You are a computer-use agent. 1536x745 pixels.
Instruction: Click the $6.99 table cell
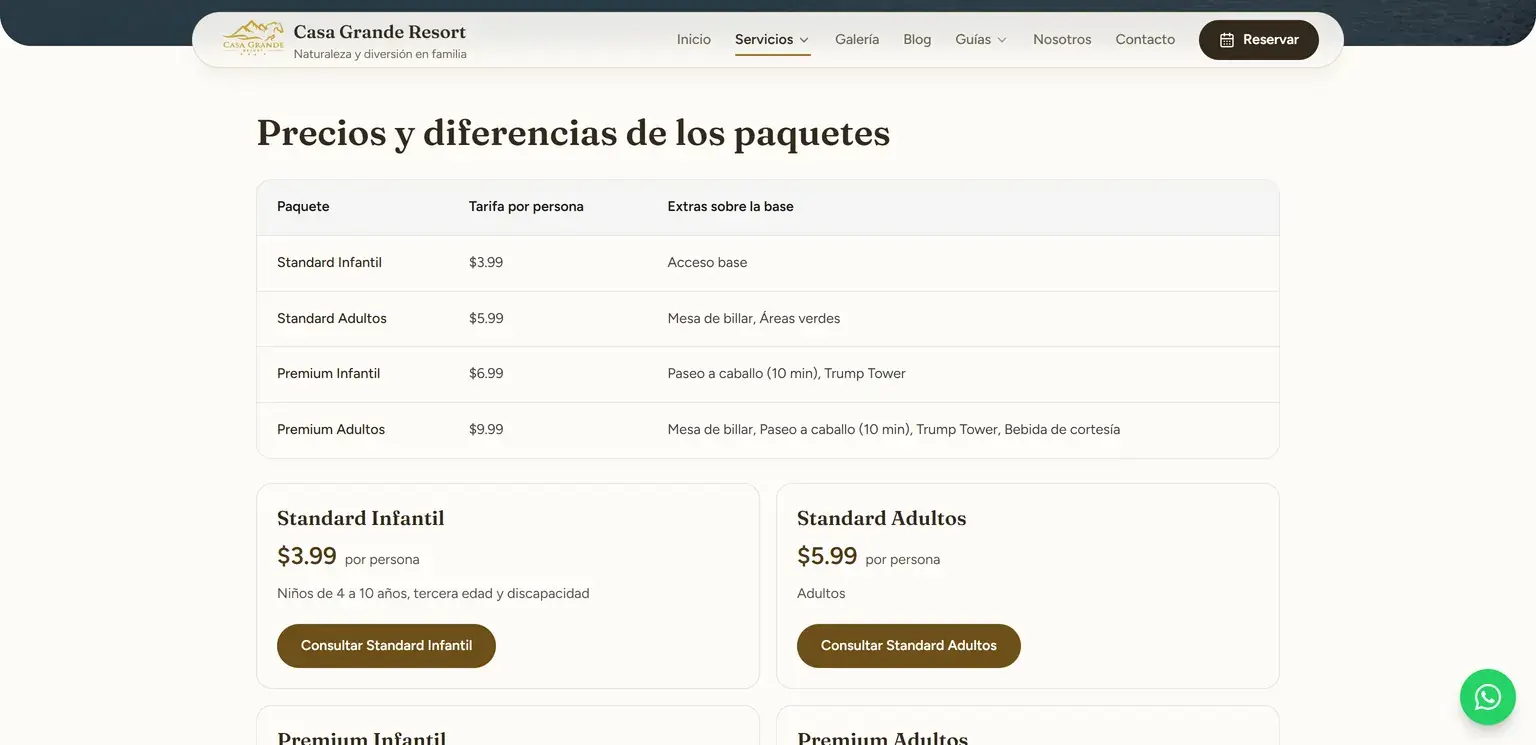click(x=486, y=374)
